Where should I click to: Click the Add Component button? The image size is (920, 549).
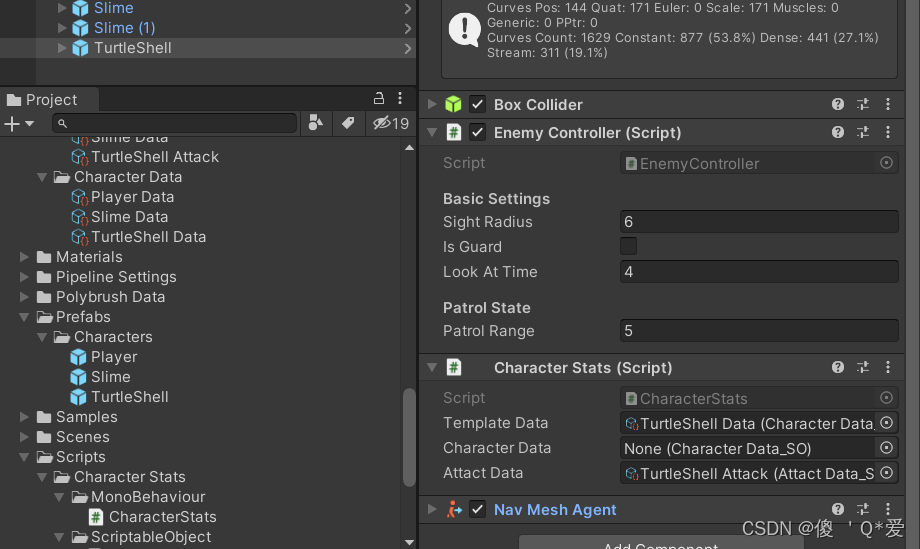(x=660, y=544)
